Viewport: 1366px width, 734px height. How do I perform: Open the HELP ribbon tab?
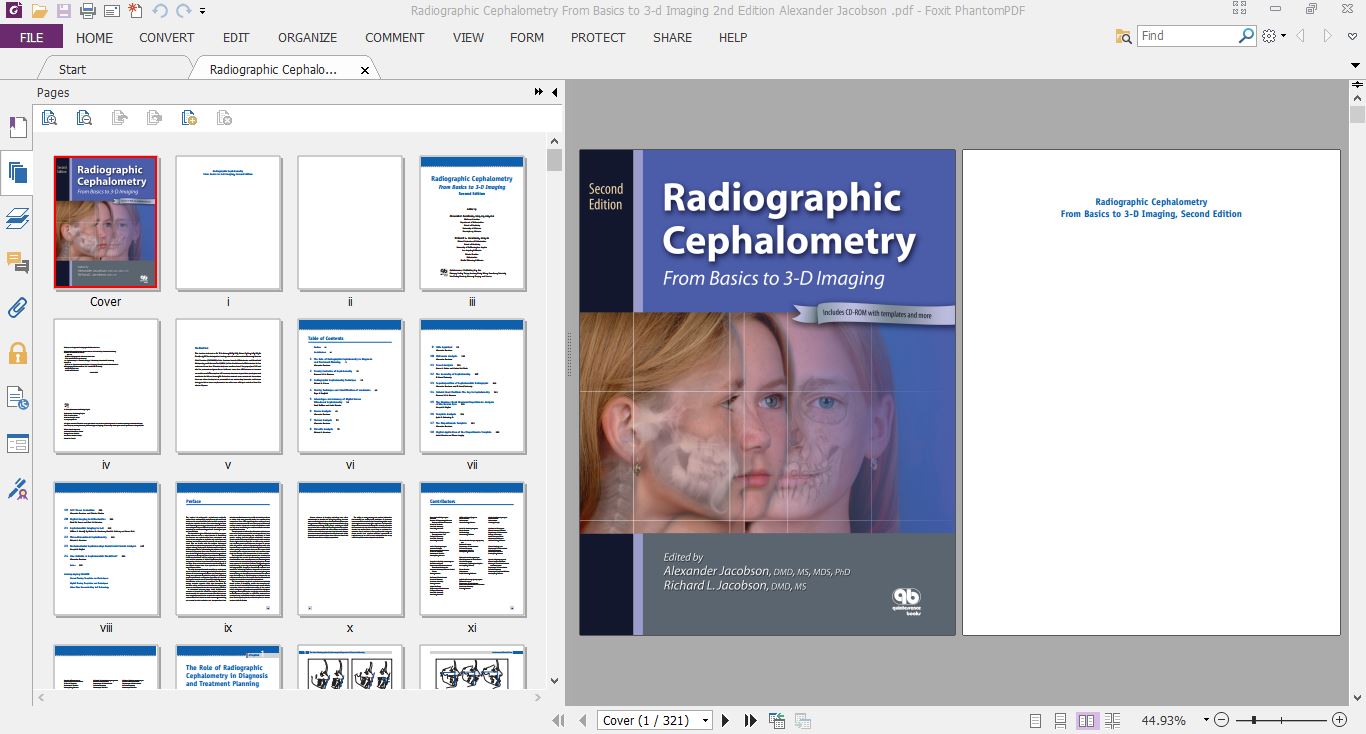pyautogui.click(x=733, y=37)
